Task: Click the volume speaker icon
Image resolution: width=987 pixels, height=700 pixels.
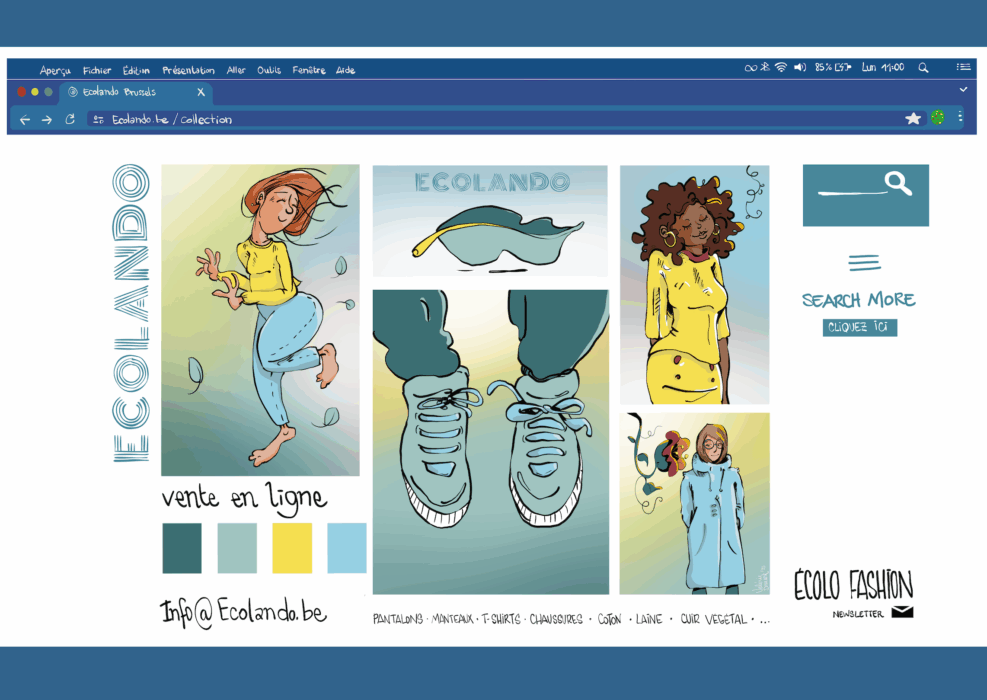Action: [800, 68]
